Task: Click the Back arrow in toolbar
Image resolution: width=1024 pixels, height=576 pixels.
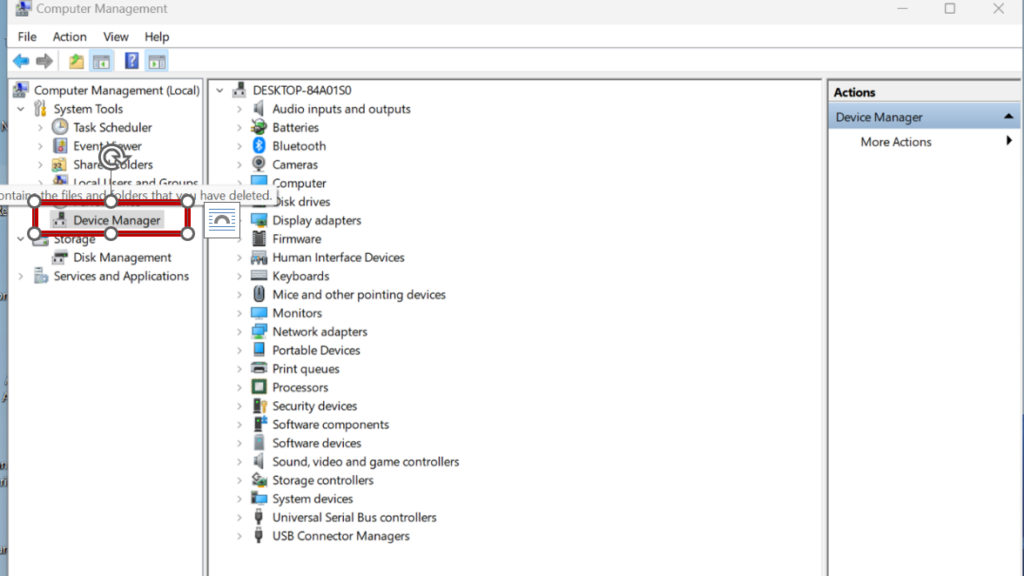Action: pos(20,62)
